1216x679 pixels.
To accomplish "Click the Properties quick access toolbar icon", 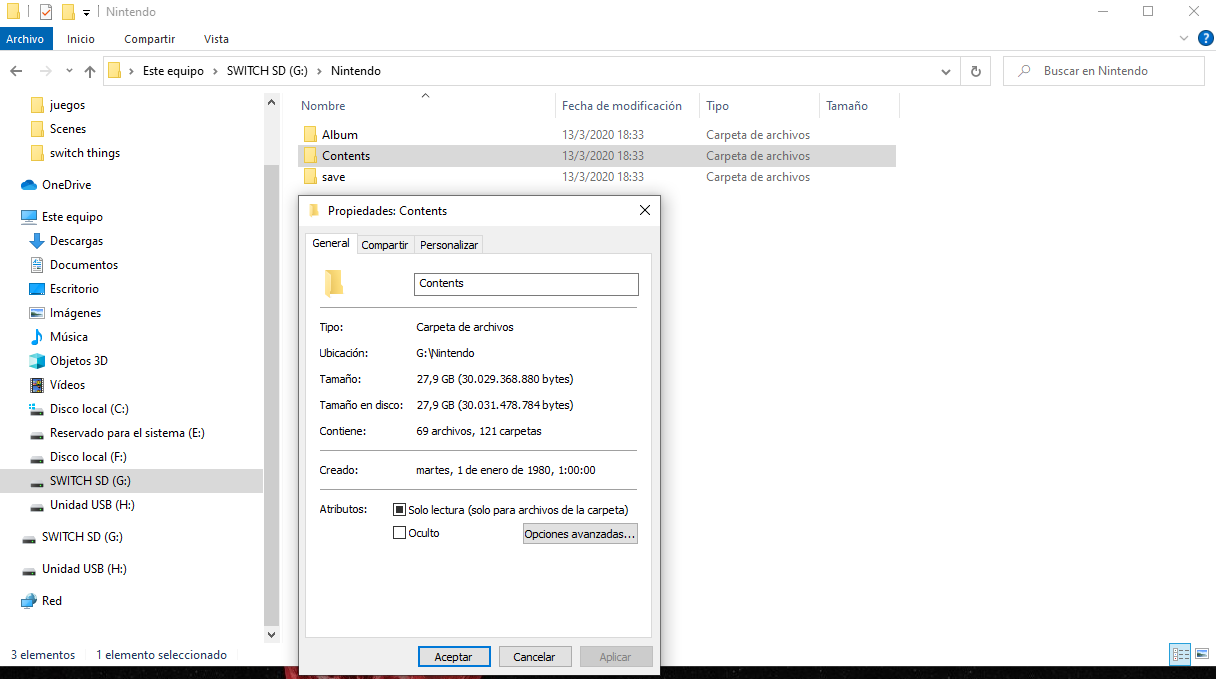I will point(46,12).
